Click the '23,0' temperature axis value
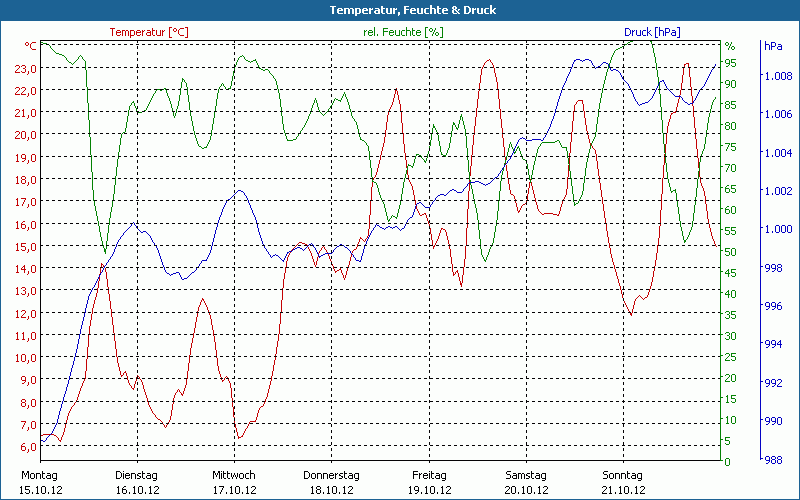The image size is (800, 500). (x=26, y=68)
